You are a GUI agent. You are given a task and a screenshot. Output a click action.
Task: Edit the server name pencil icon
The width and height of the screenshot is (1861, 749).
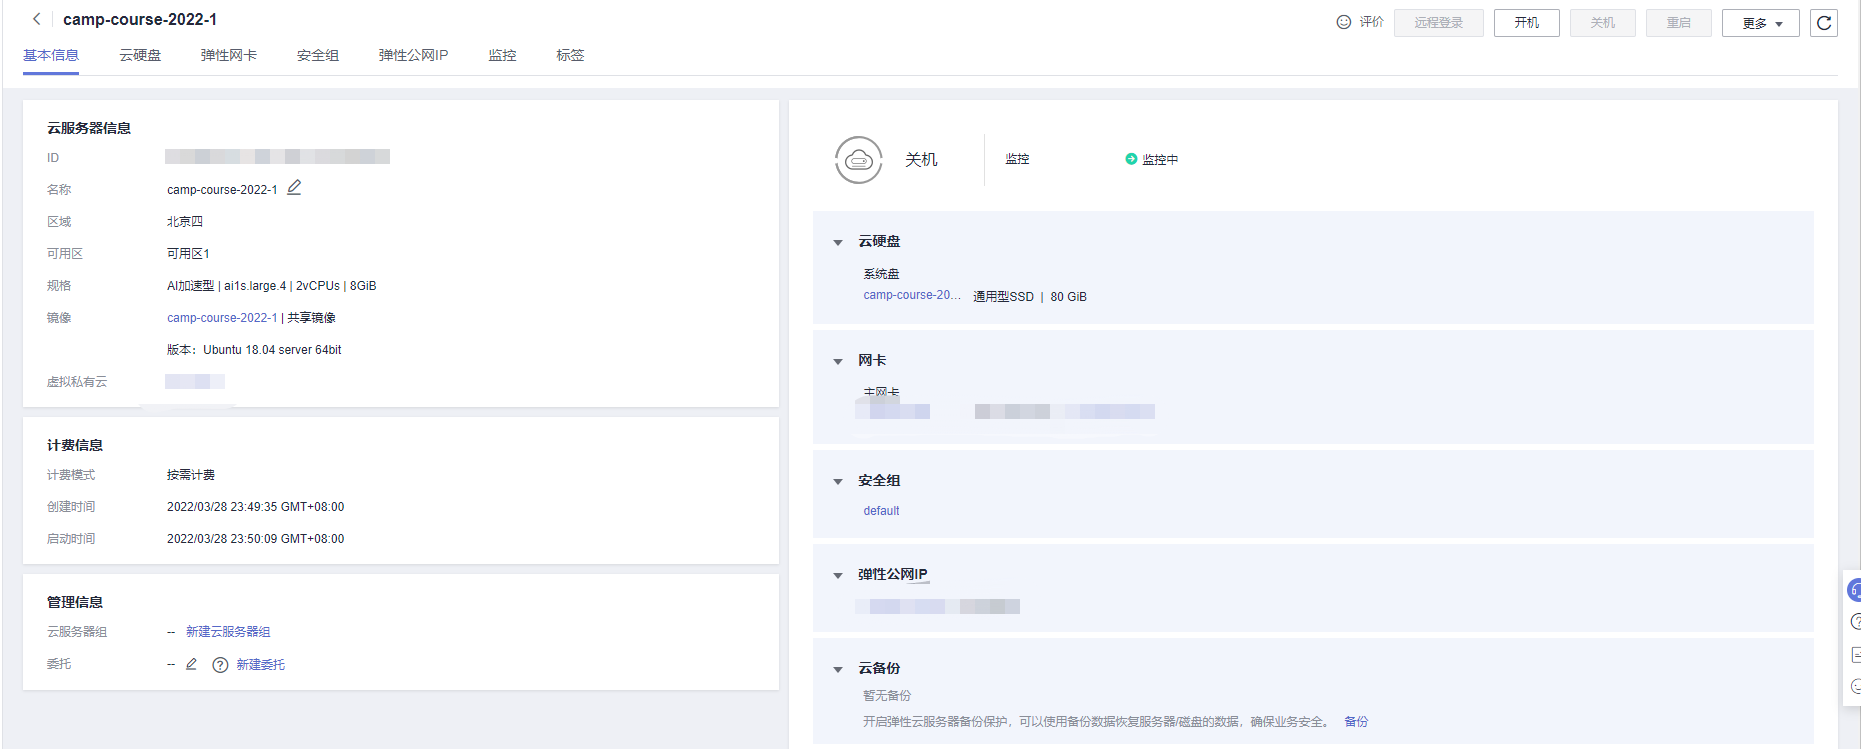[x=294, y=188]
